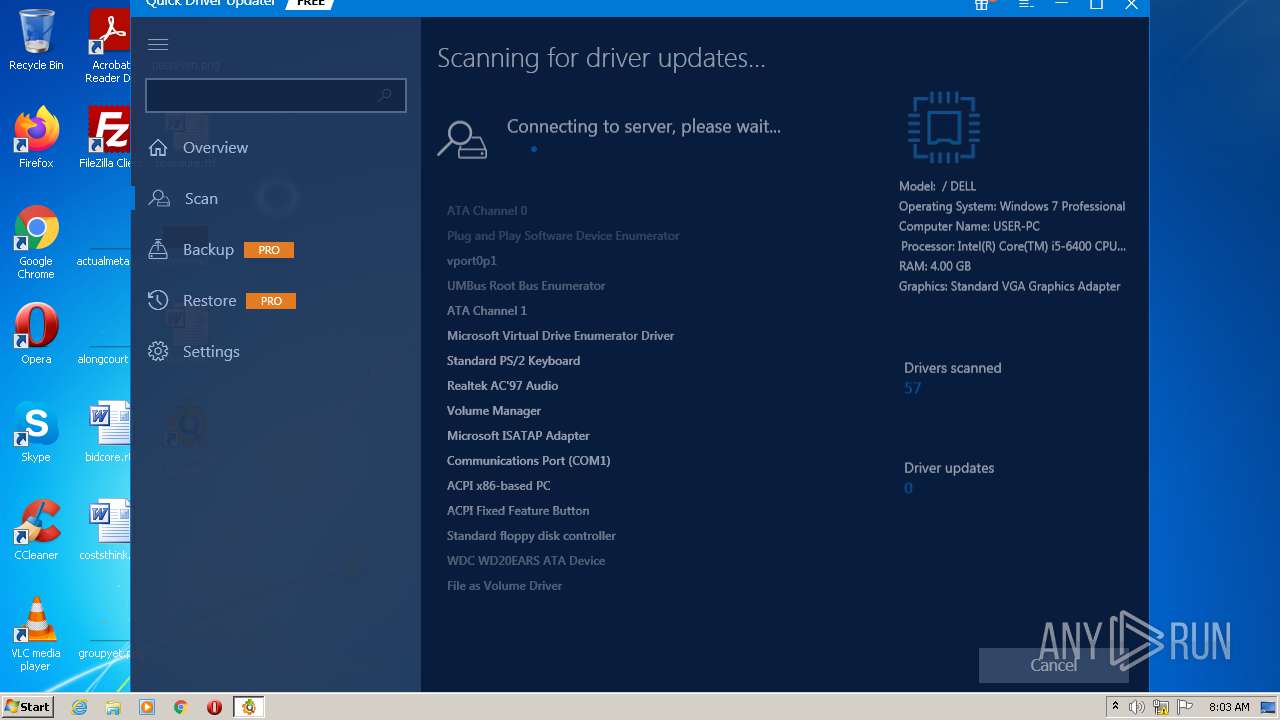Open Opera desktop shortcut

pyautogui.click(x=36, y=334)
